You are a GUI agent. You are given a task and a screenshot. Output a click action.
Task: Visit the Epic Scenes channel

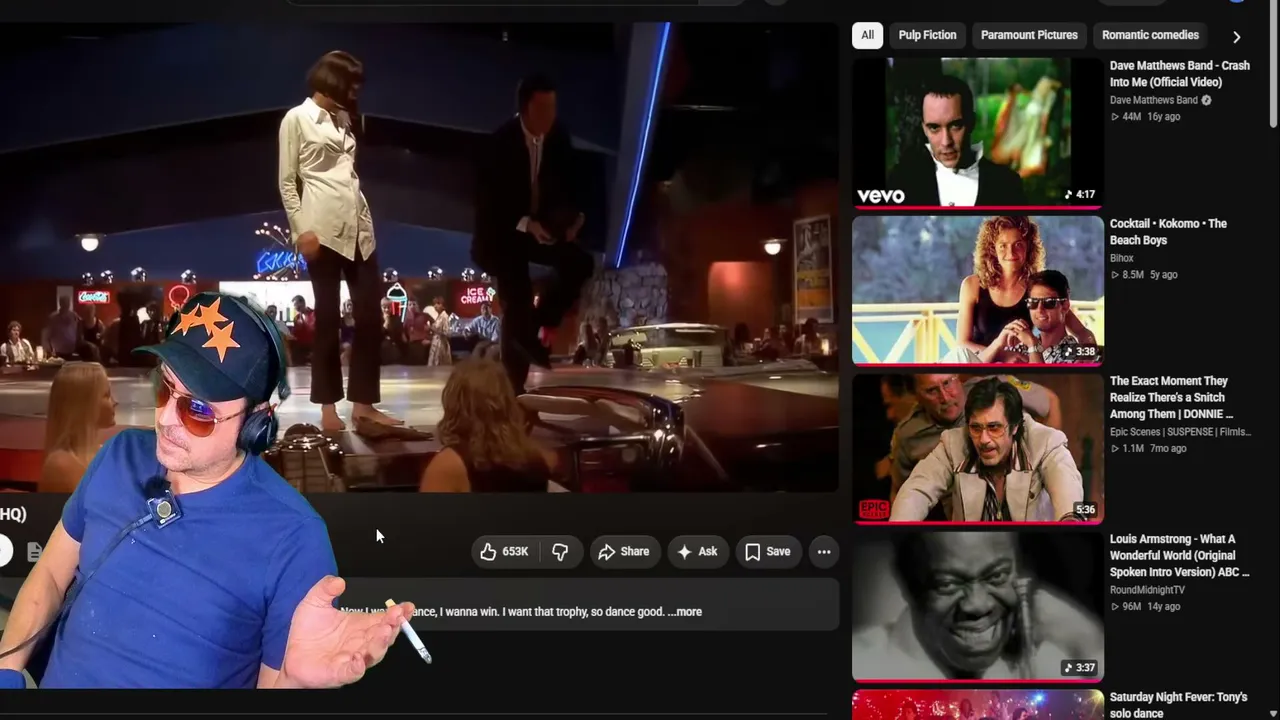[x=1179, y=432]
